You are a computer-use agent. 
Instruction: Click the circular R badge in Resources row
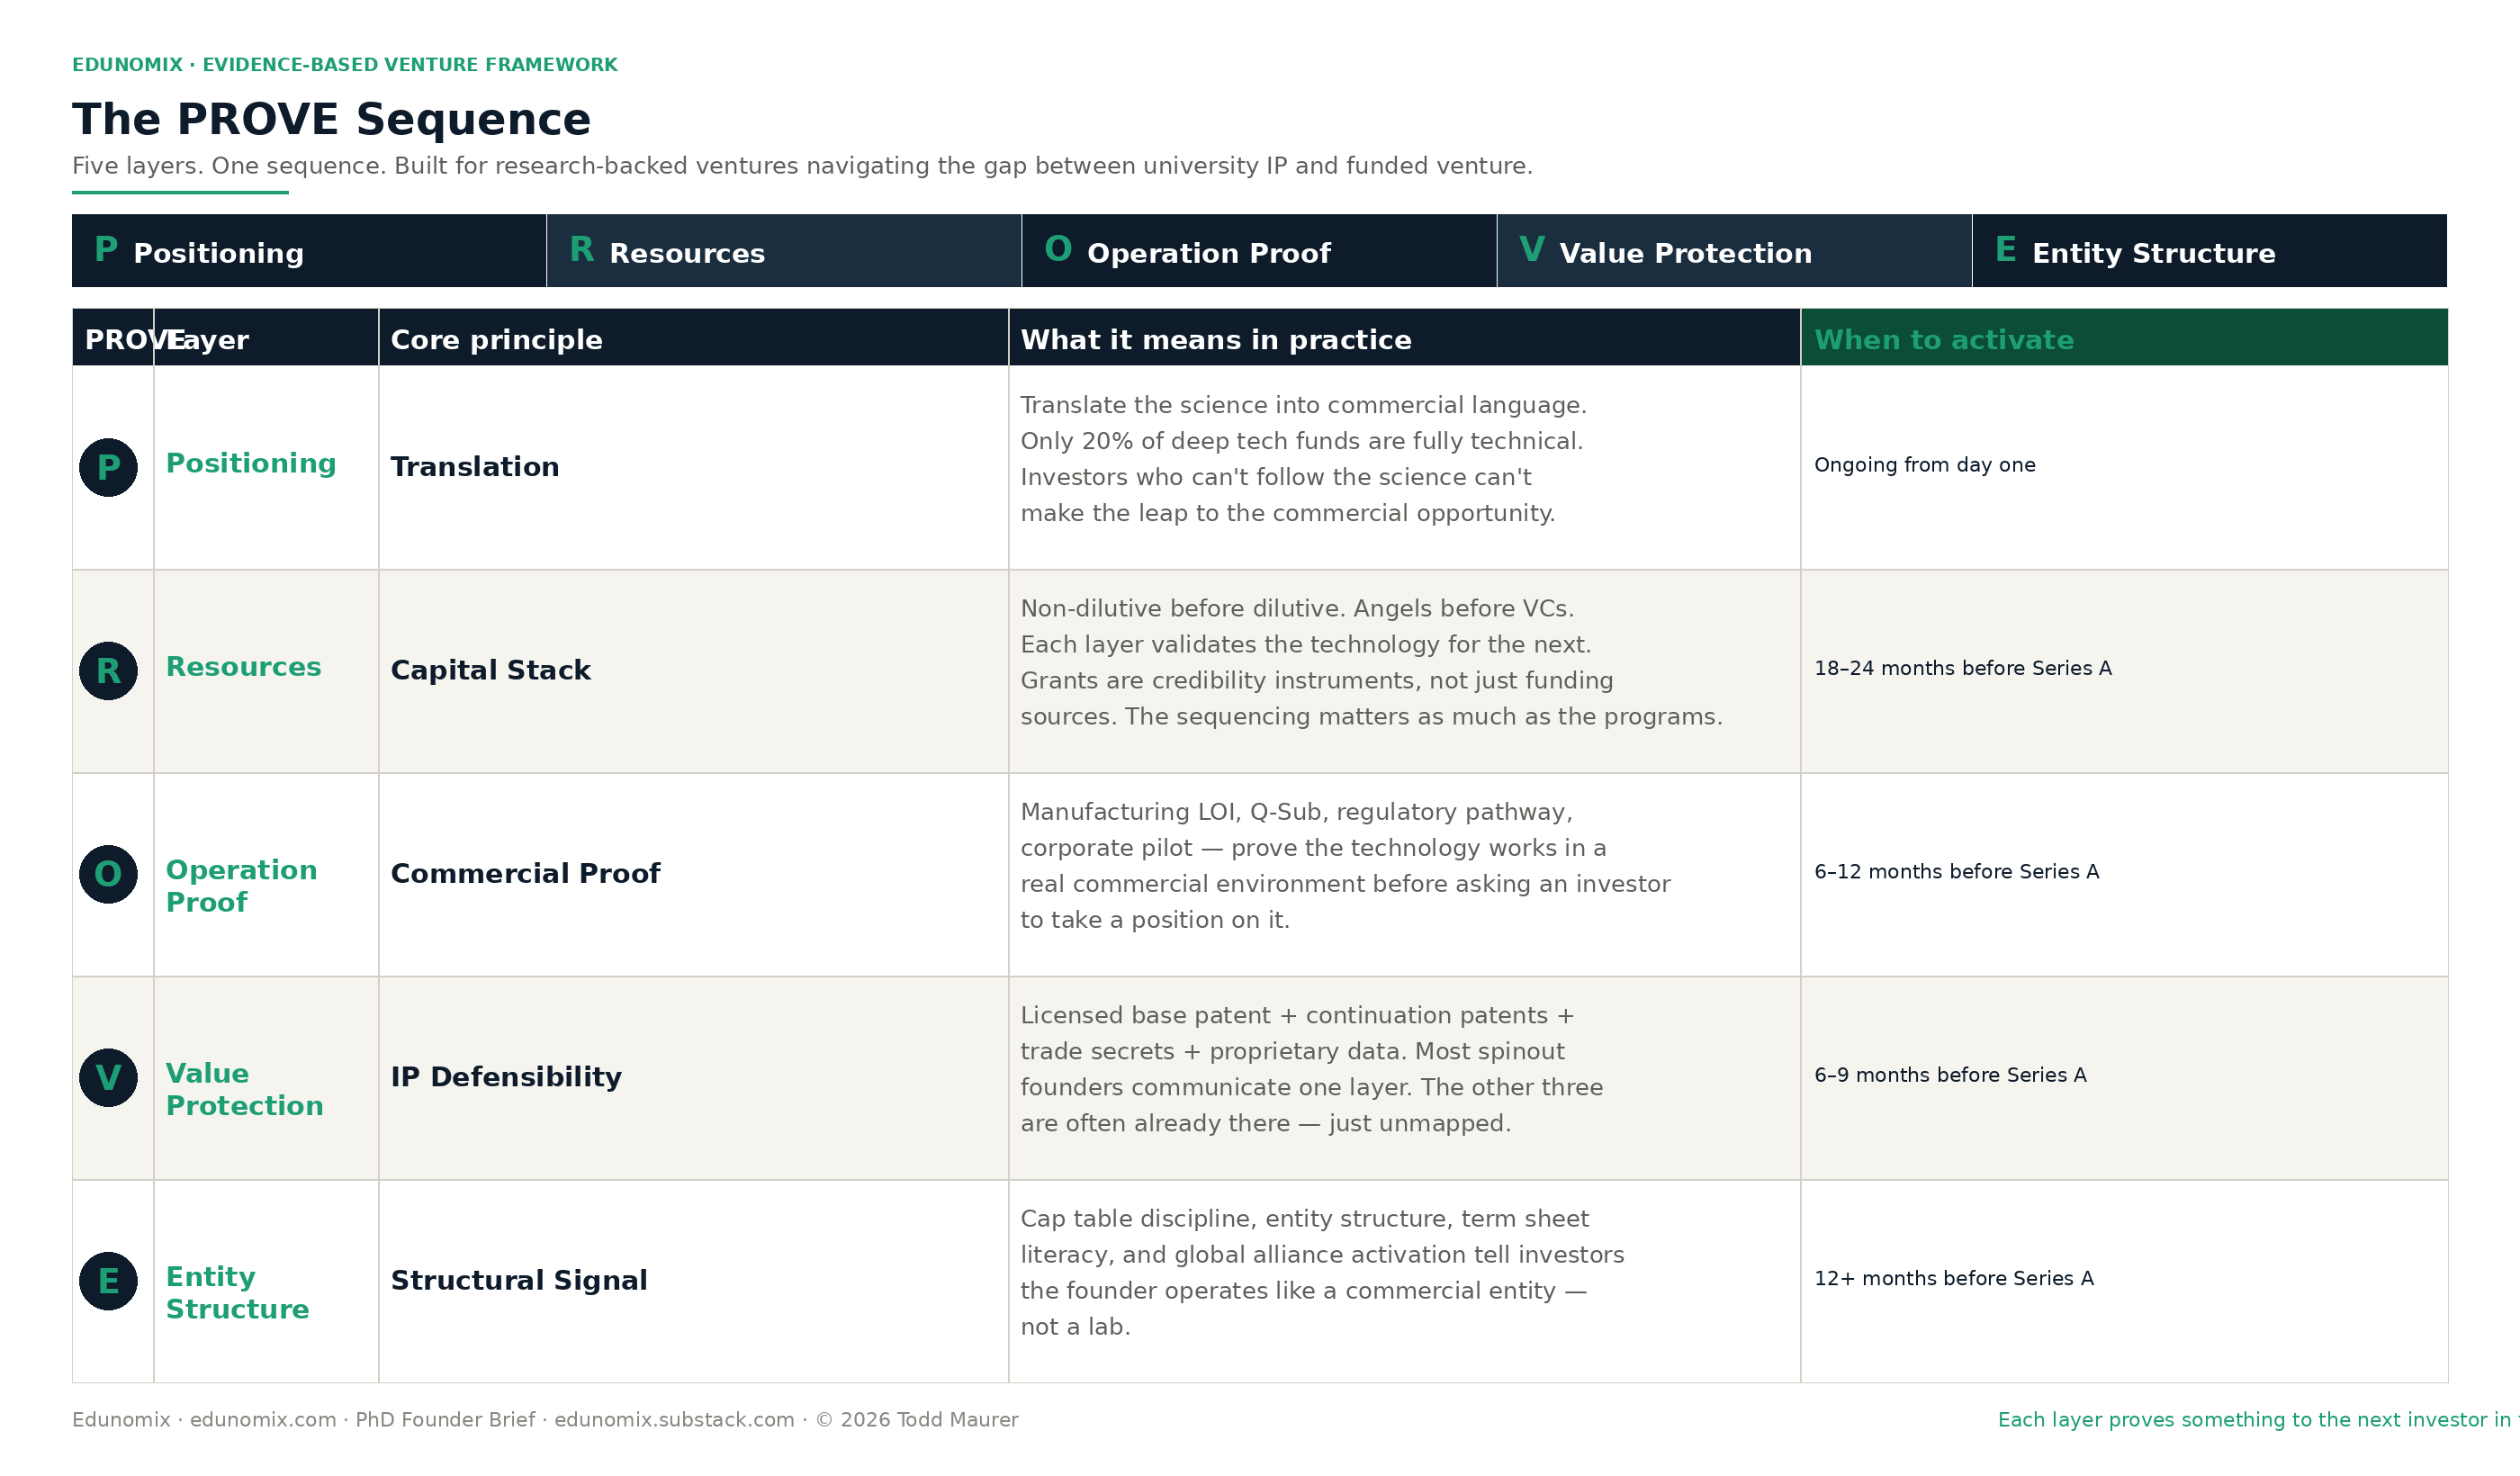pyautogui.click(x=108, y=671)
